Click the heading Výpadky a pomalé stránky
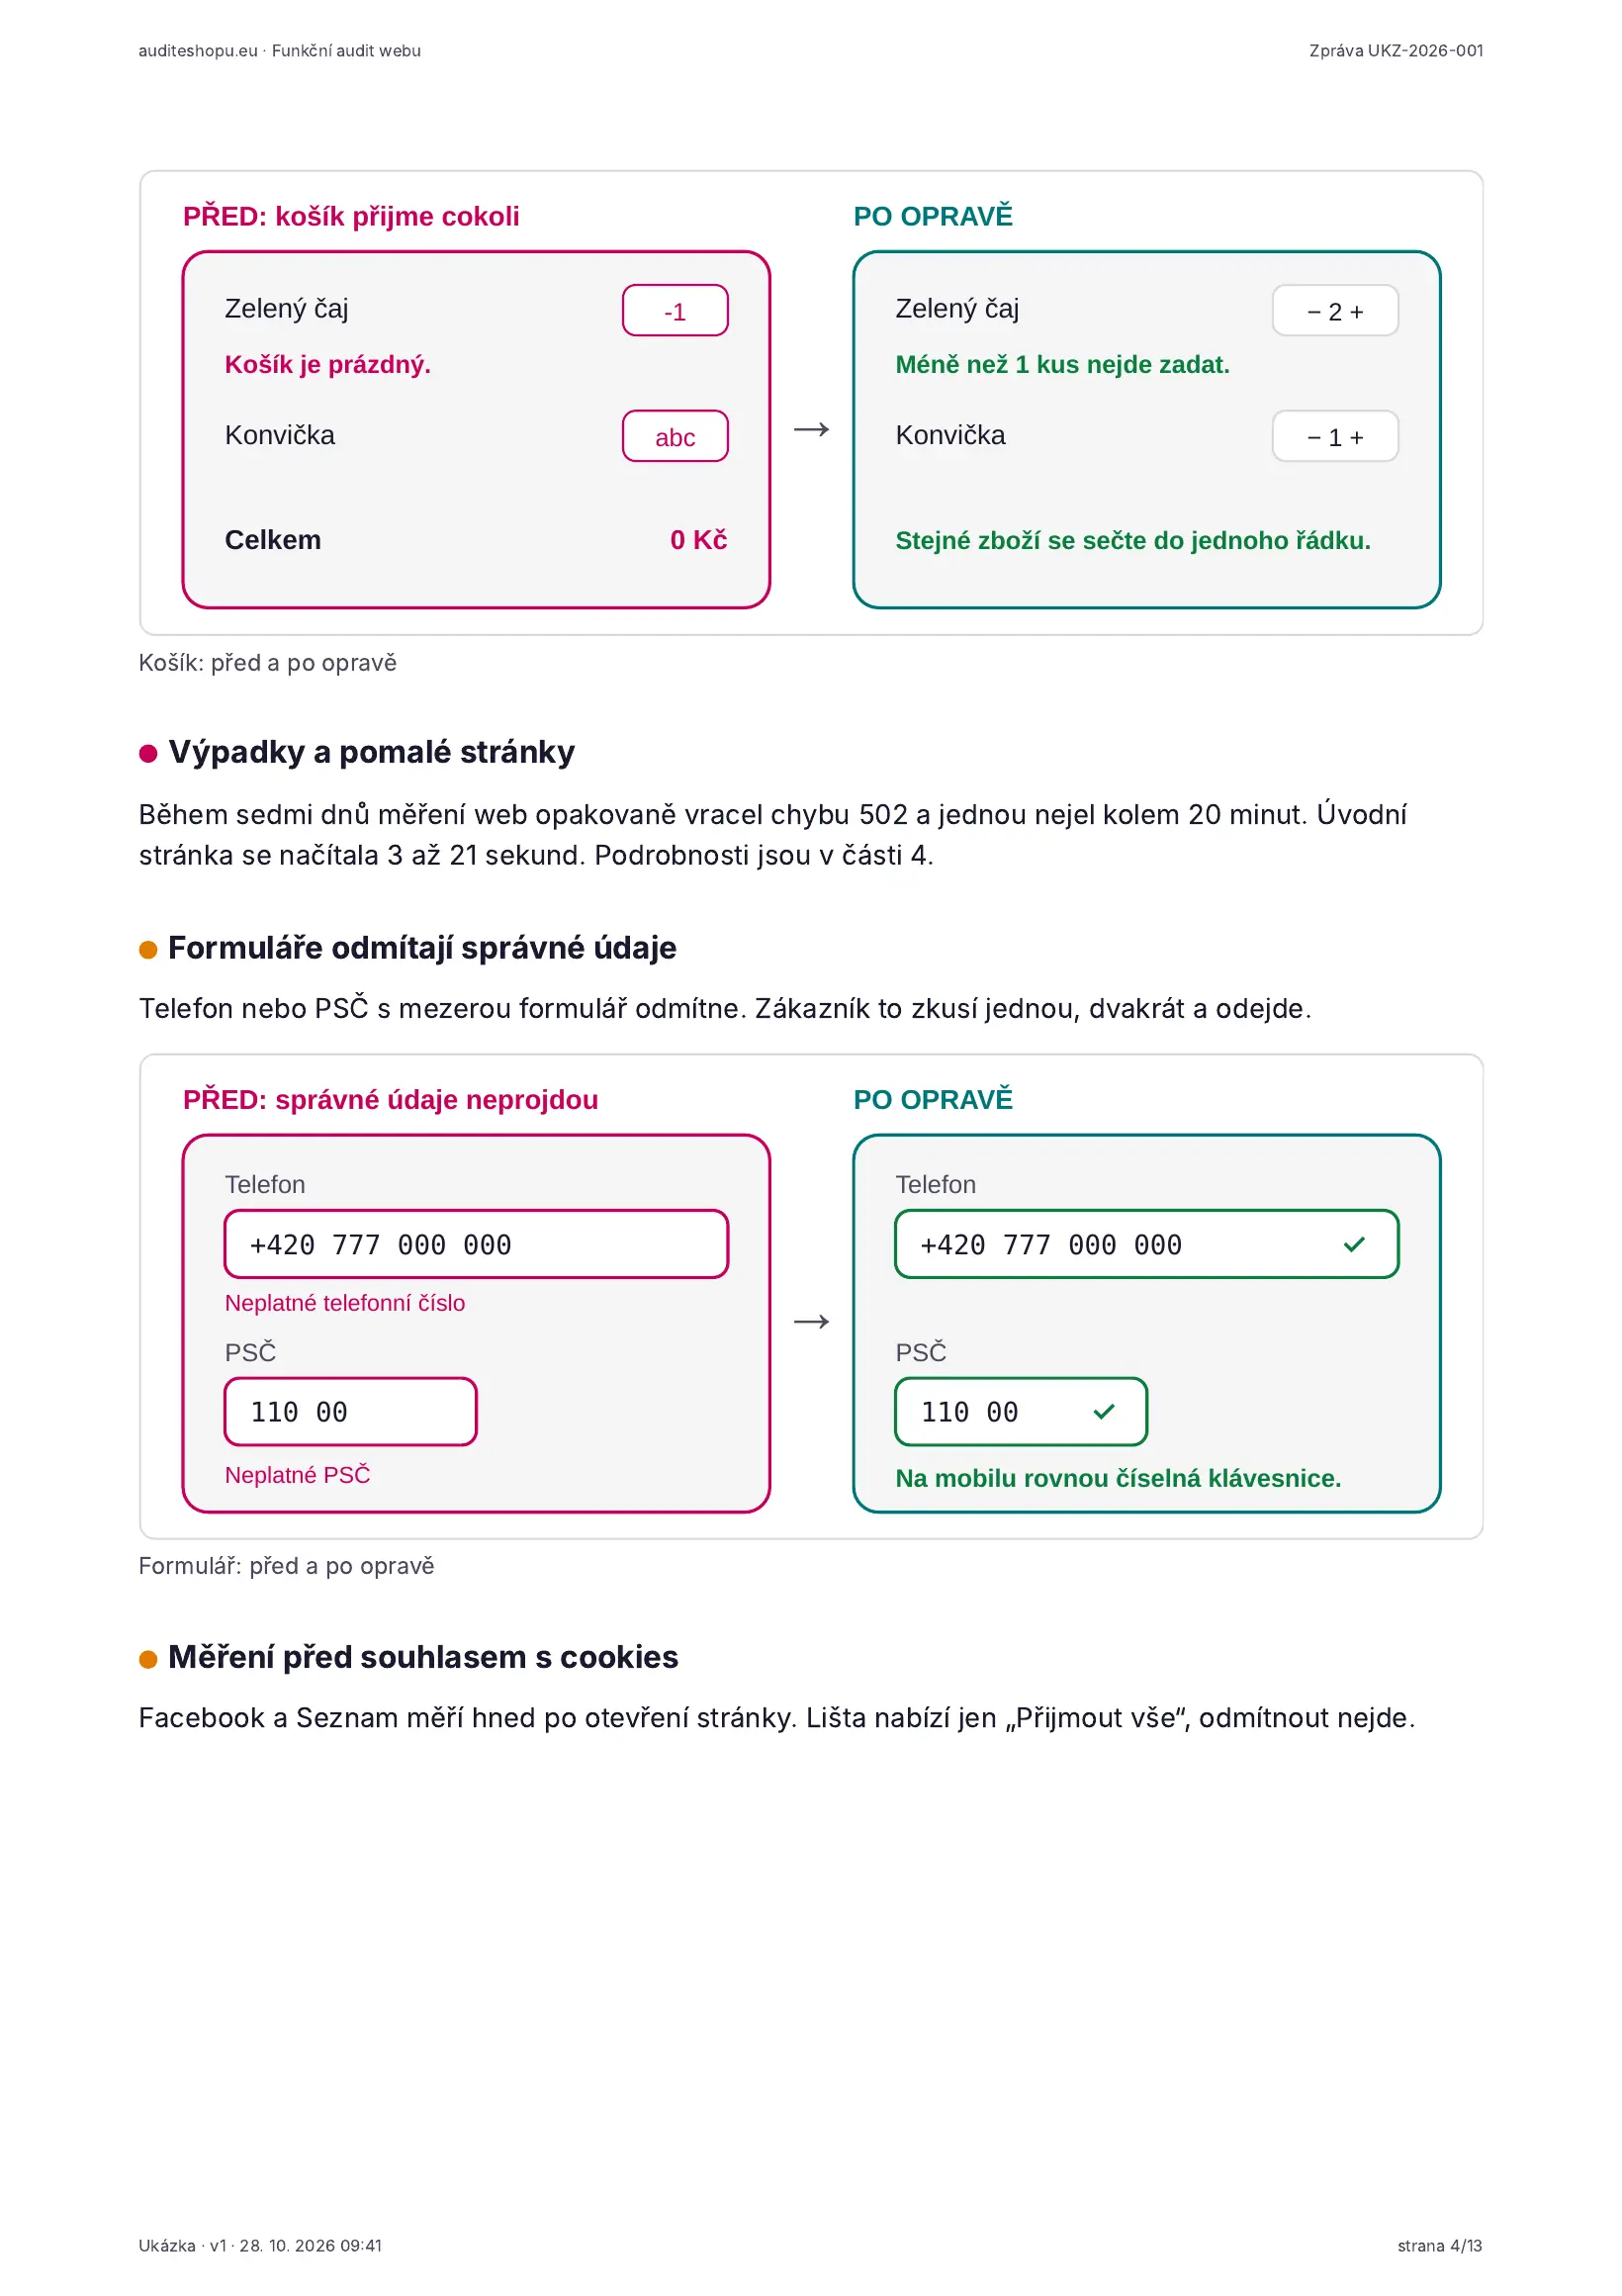Image resolution: width=1622 pixels, height=2296 pixels. (371, 752)
